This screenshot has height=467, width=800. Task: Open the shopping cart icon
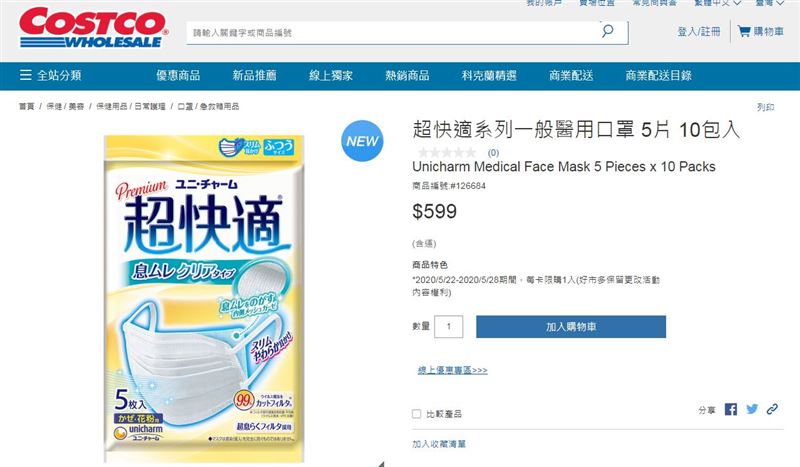pyautogui.click(x=744, y=32)
